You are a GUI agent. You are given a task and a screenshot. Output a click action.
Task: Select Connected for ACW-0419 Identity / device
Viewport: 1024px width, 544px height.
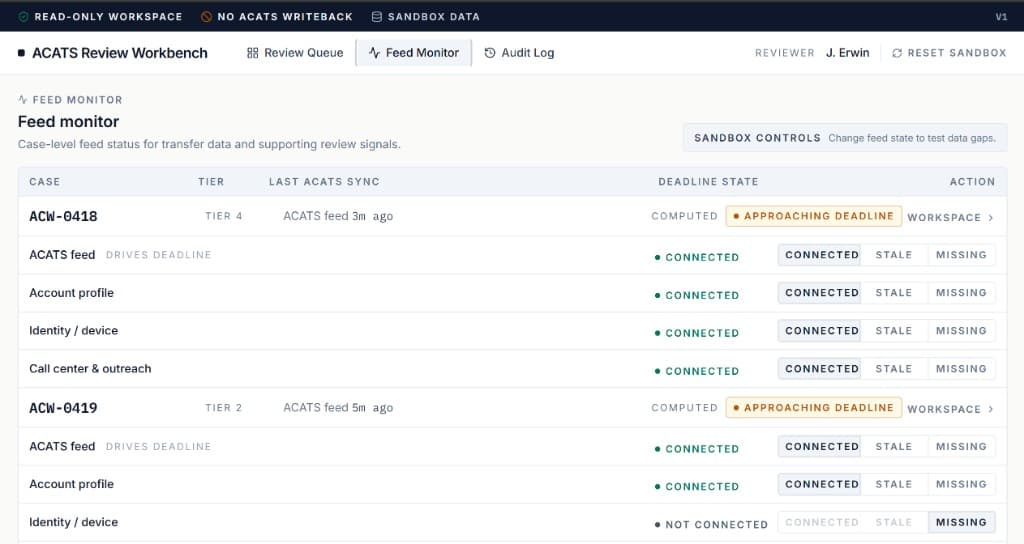[x=820, y=522]
